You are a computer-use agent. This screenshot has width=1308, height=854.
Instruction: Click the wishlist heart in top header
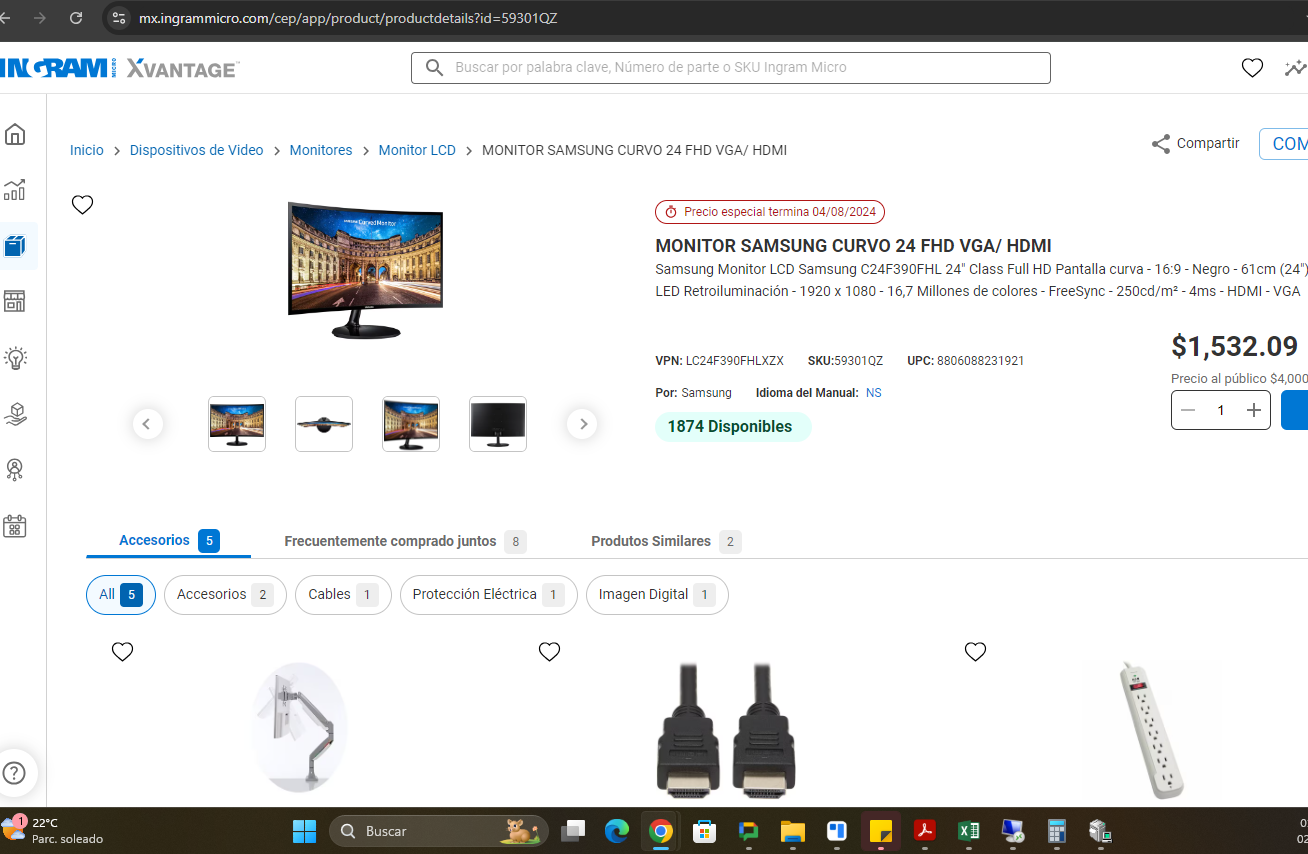tap(1252, 68)
